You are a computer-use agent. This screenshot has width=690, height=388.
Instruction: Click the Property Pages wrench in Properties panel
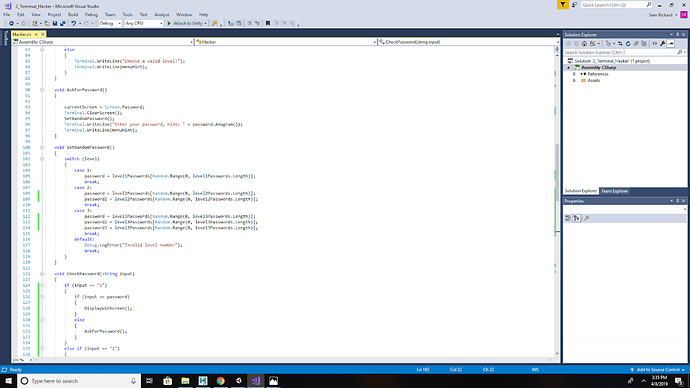[x=587, y=218]
